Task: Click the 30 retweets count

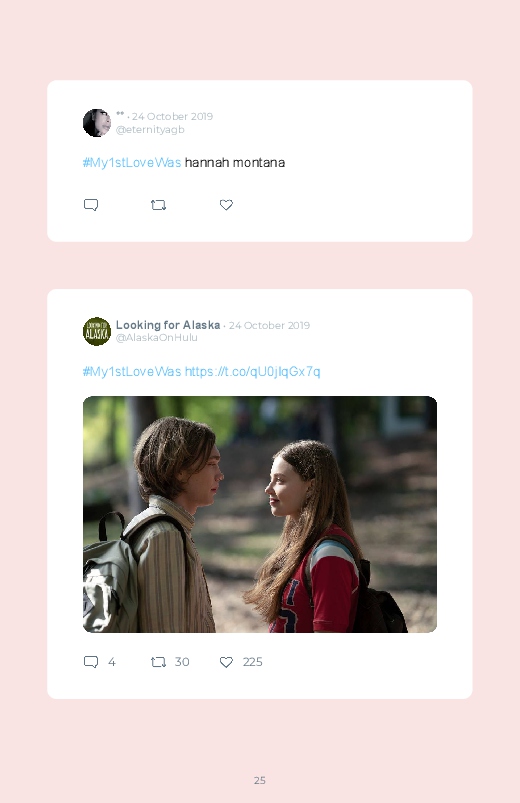Action: click(182, 662)
